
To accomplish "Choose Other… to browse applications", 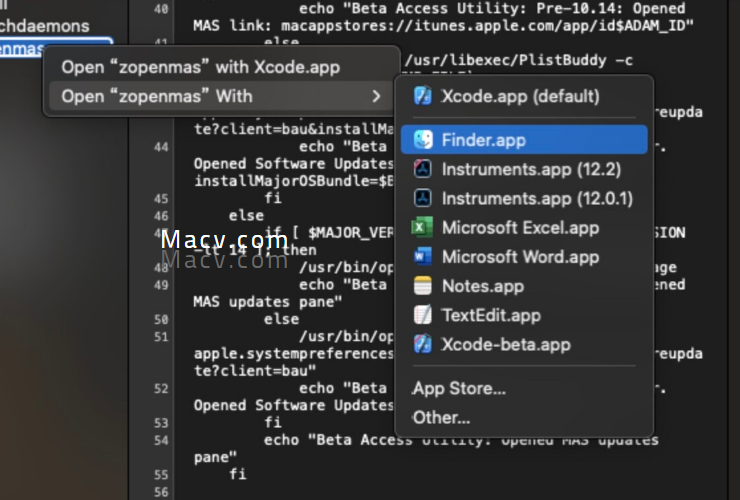I will (x=524, y=417).
